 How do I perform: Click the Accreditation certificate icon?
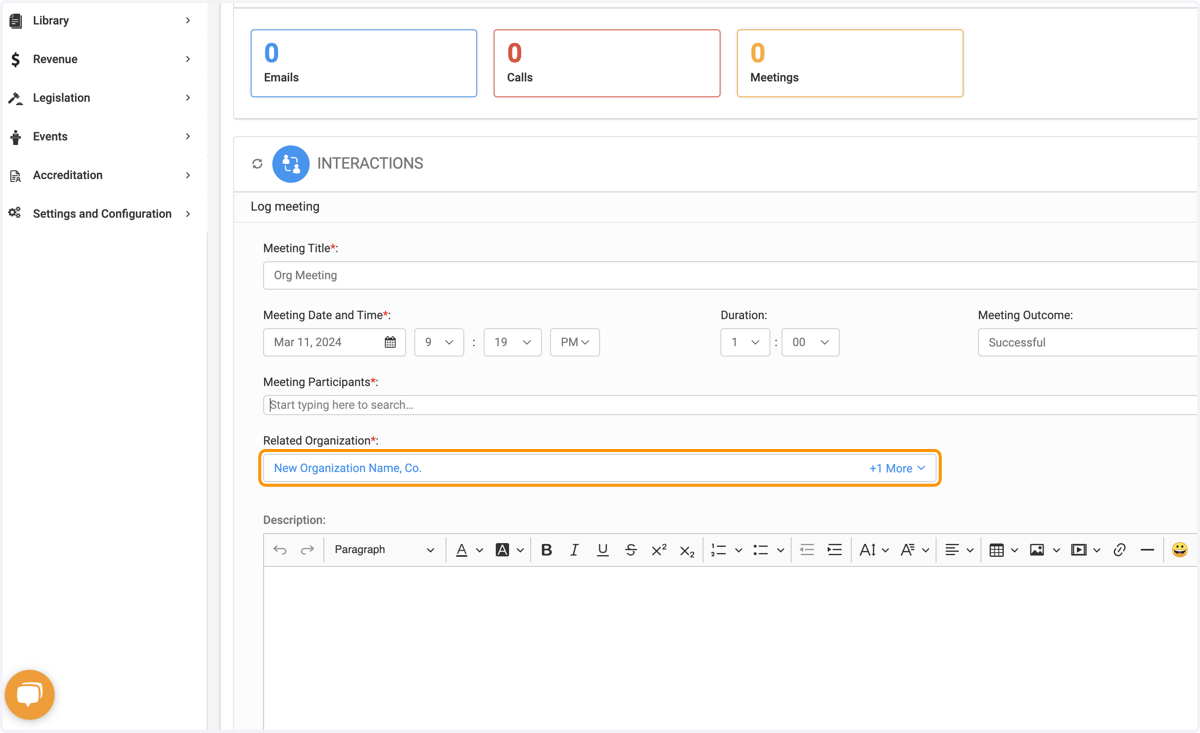pos(15,176)
